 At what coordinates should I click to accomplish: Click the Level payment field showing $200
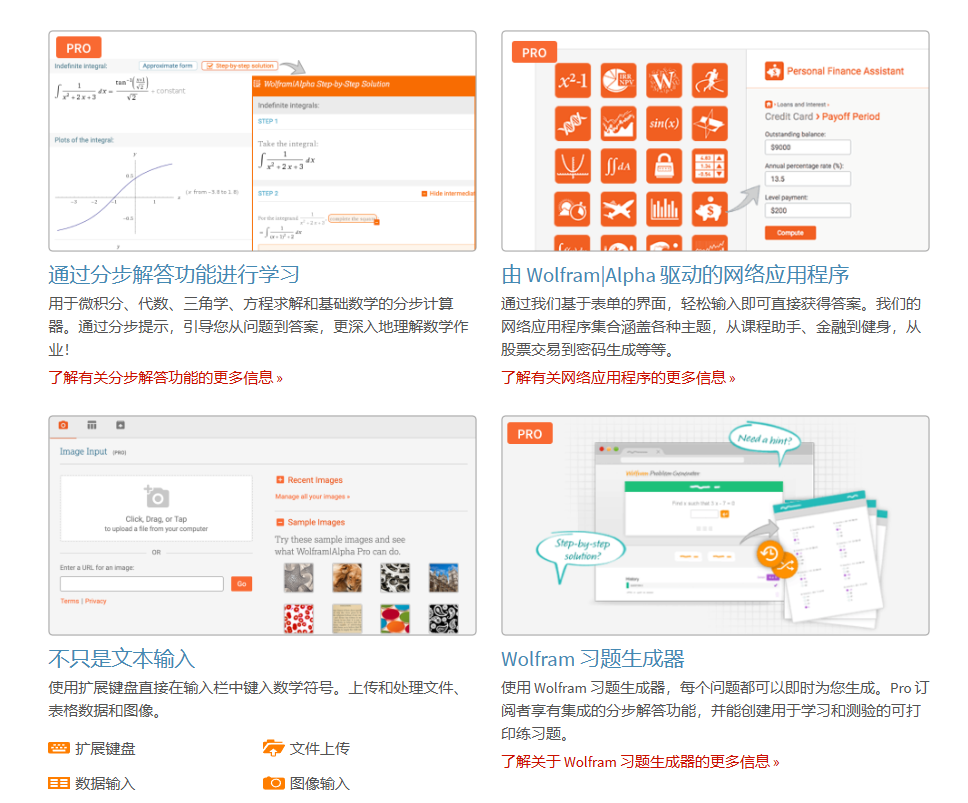(807, 210)
